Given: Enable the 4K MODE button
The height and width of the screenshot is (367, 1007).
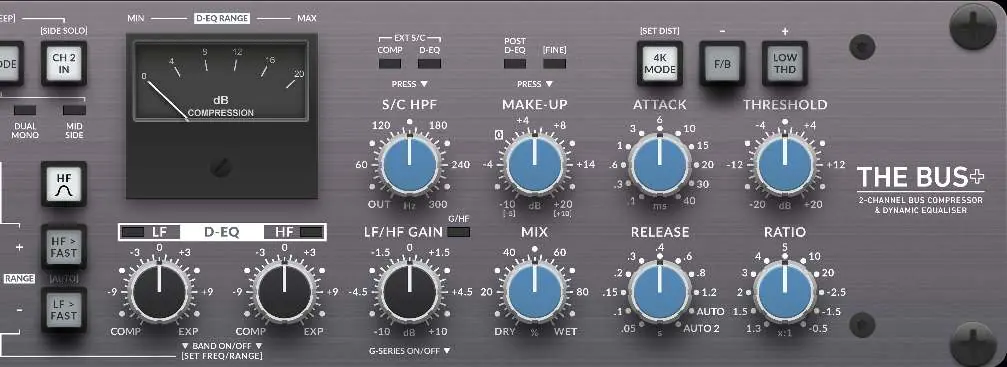Looking at the screenshot, I should click(x=660, y=64).
